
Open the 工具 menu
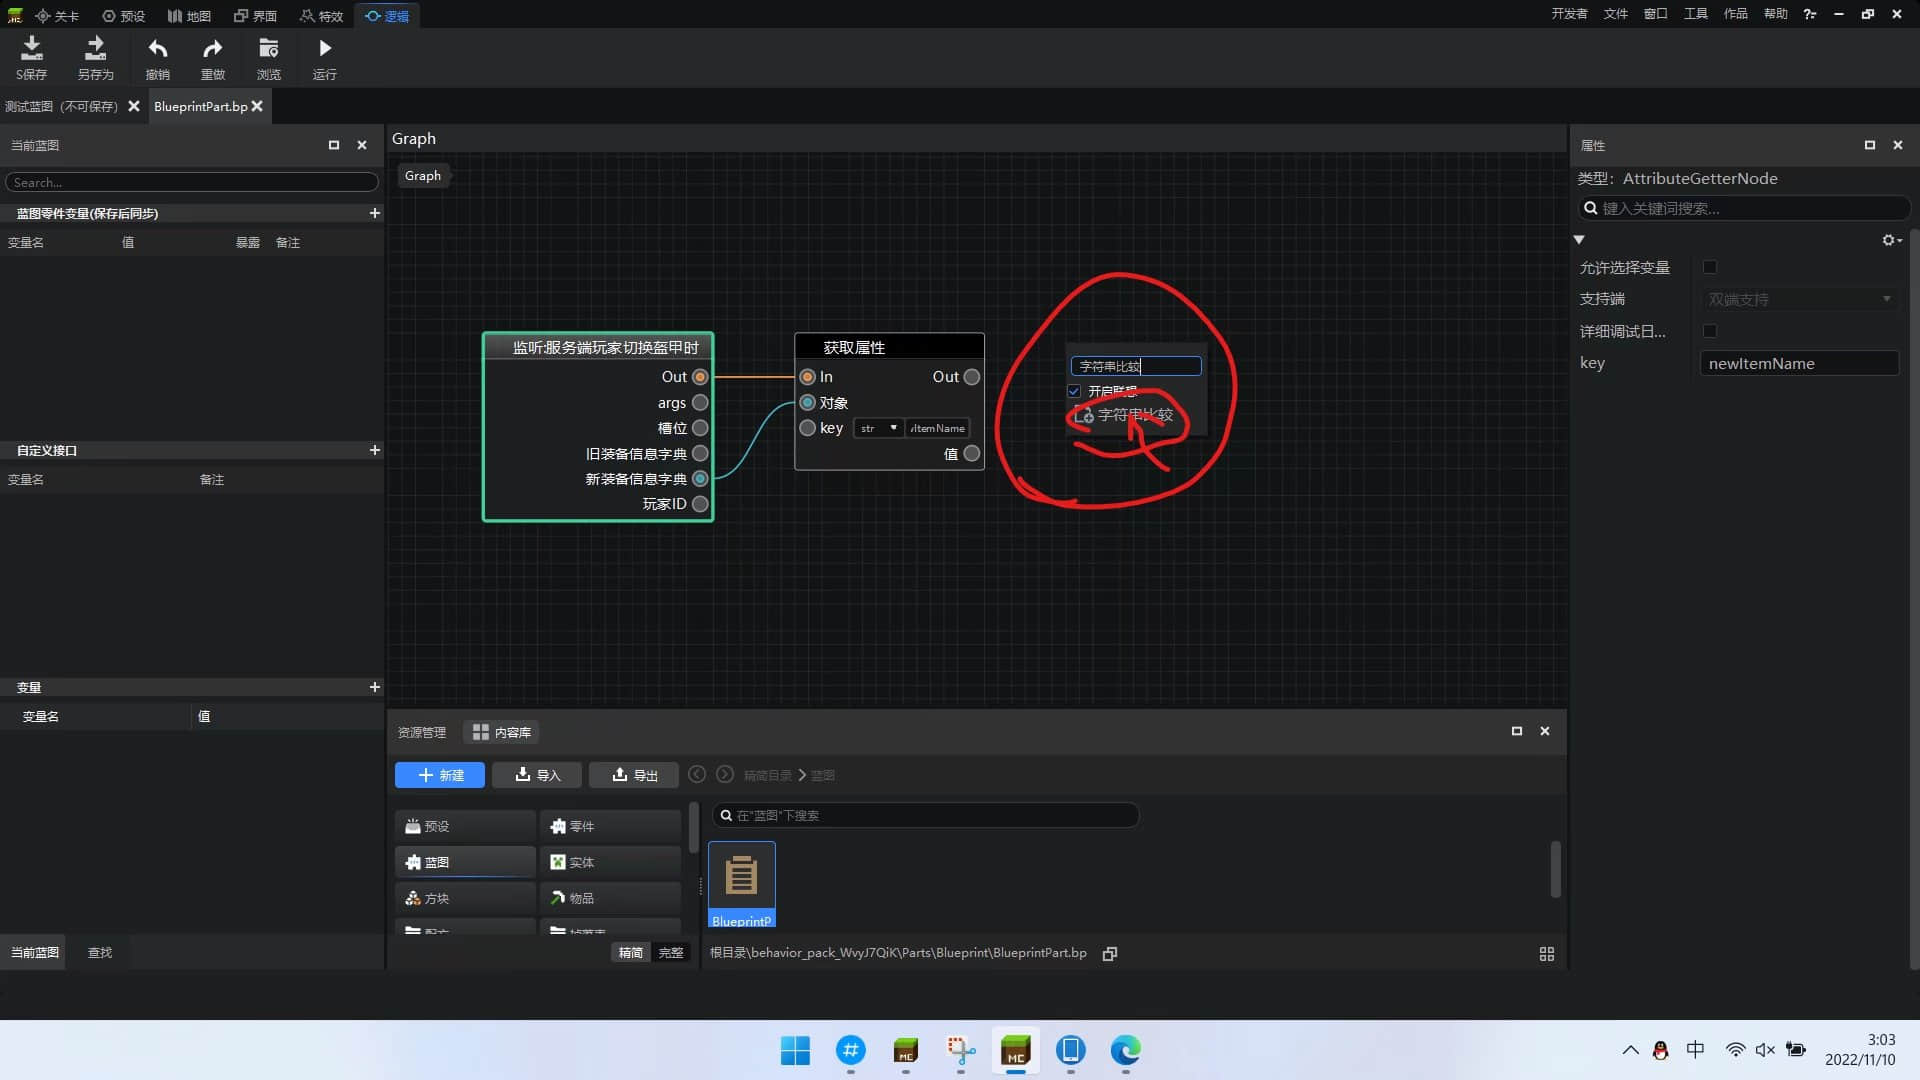pyautogui.click(x=1696, y=14)
